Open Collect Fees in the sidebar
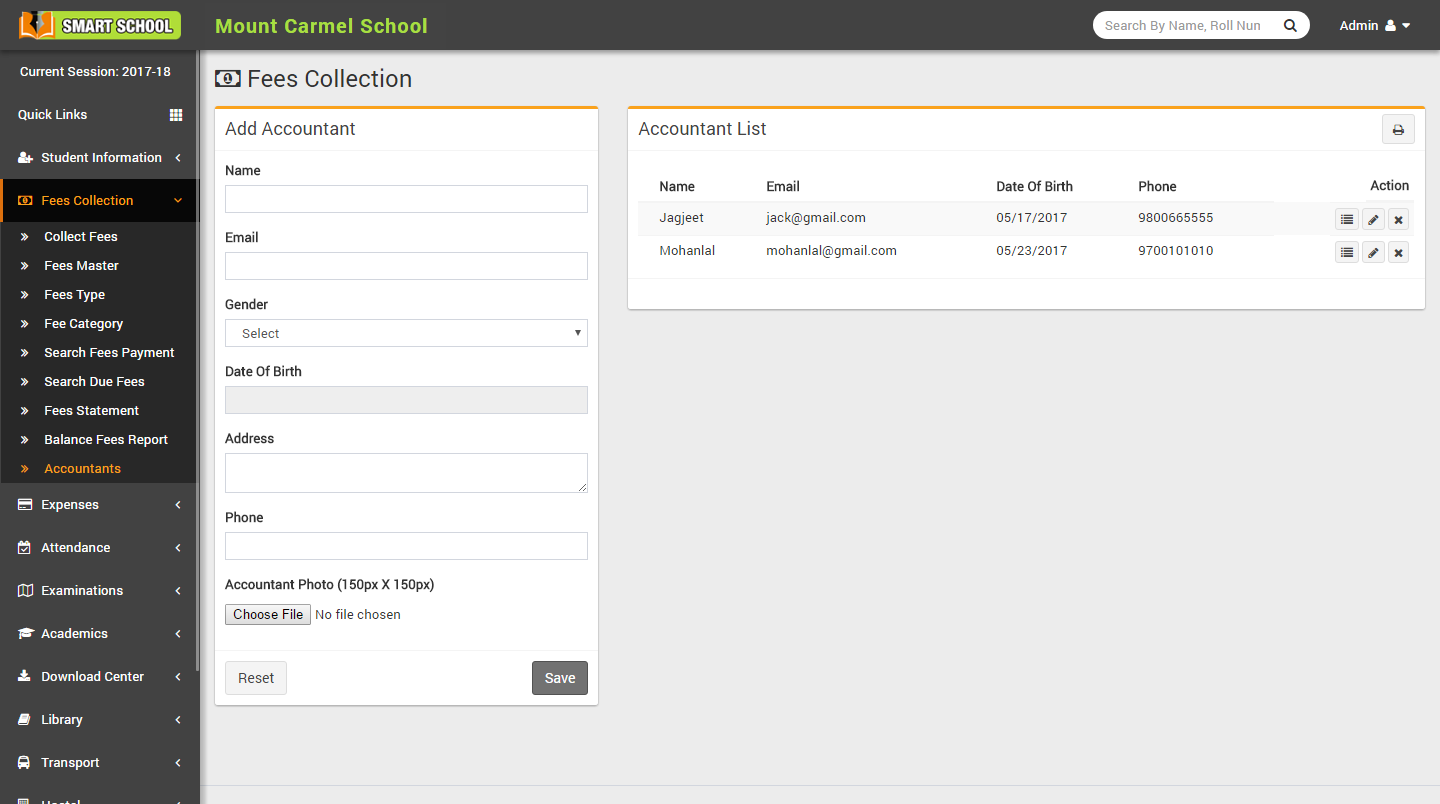Screen dimensions: 1440x804 tap(81, 237)
